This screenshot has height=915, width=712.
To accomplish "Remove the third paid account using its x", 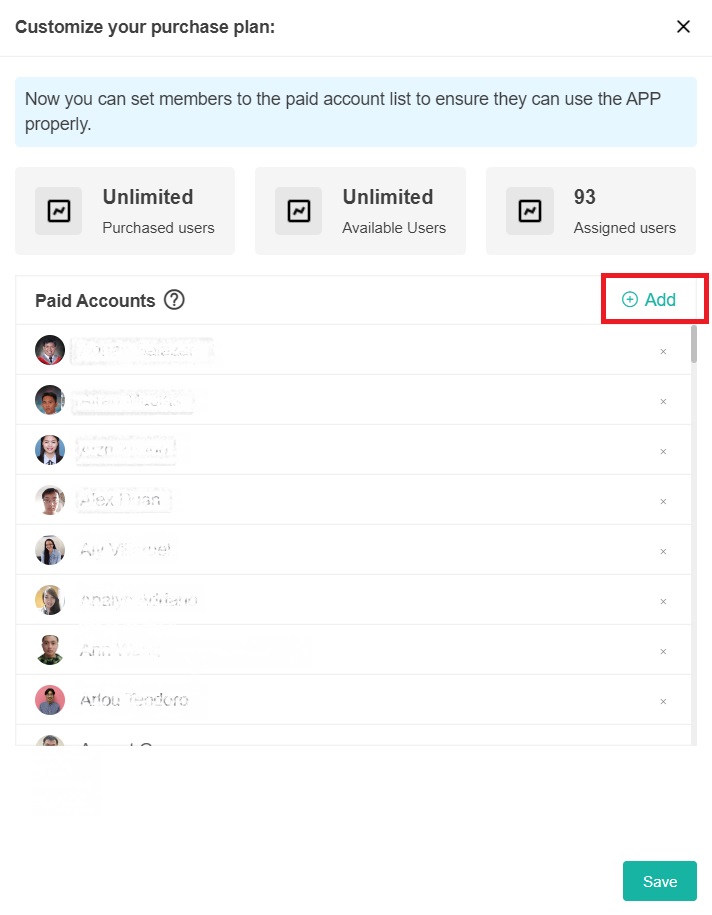I will coord(663,451).
